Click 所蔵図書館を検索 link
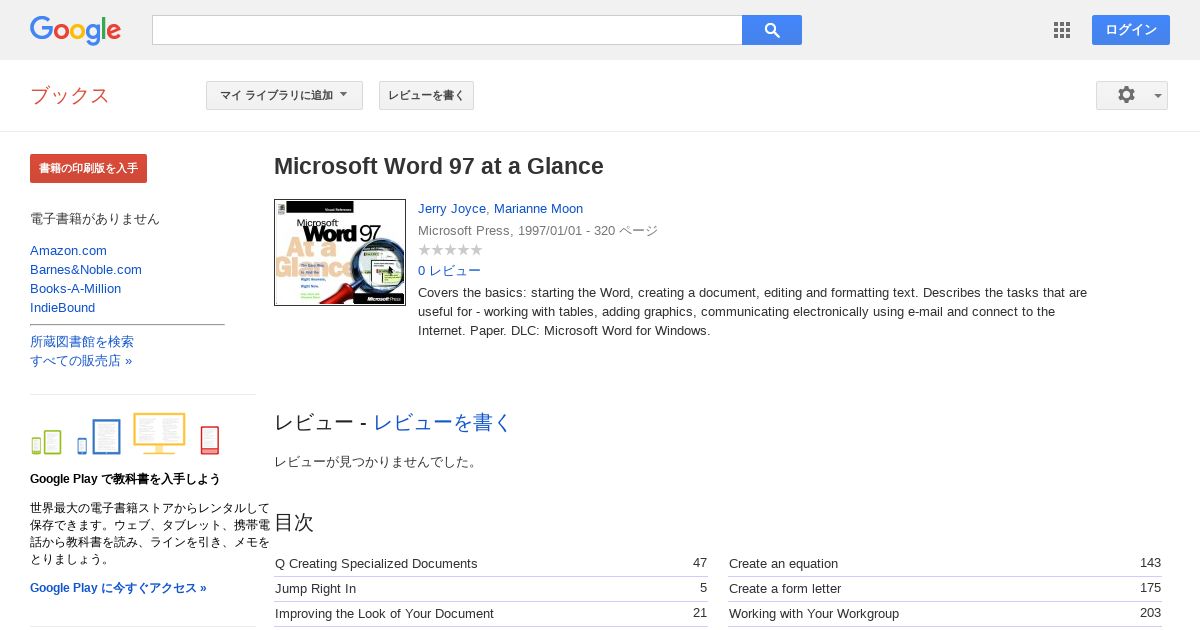Image resolution: width=1200 pixels, height=630 pixels. coord(82,341)
